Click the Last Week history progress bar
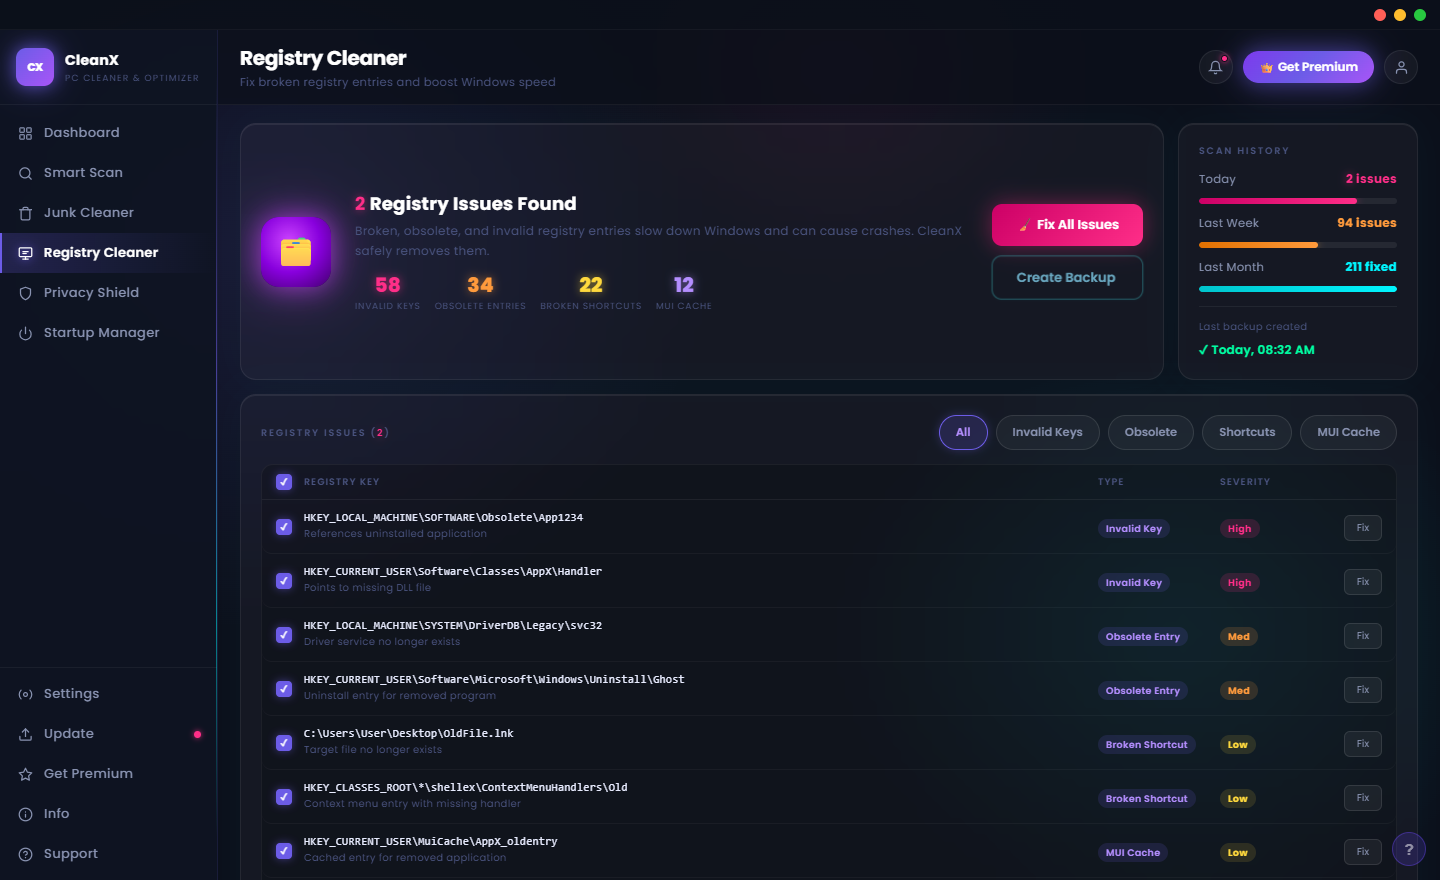1440x880 pixels. (x=1298, y=245)
